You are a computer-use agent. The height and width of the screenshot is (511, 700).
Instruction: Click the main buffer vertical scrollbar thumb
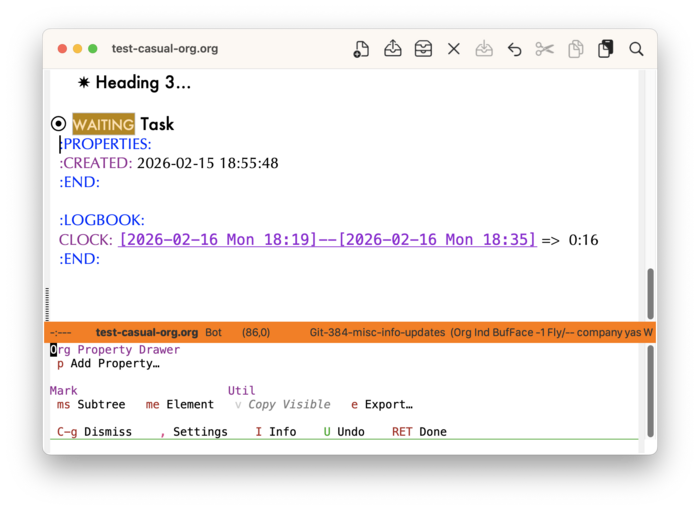[651, 294]
